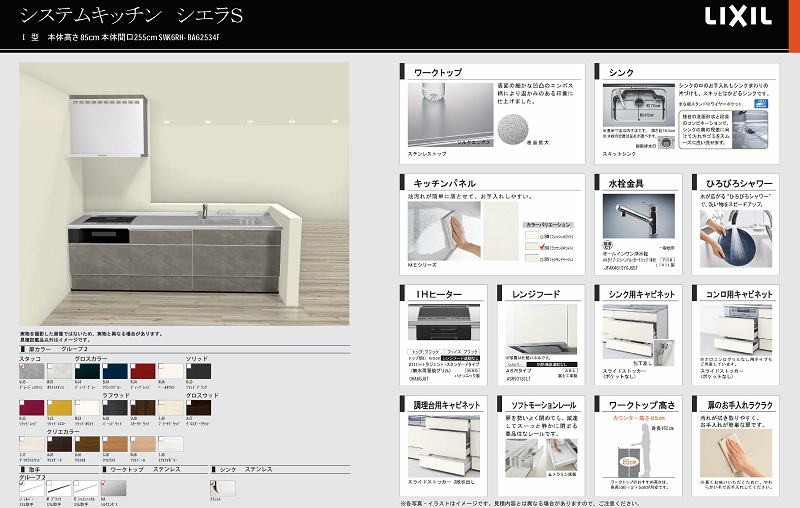
Task: Select the deep red gloss color swatch
Action: coord(143,371)
